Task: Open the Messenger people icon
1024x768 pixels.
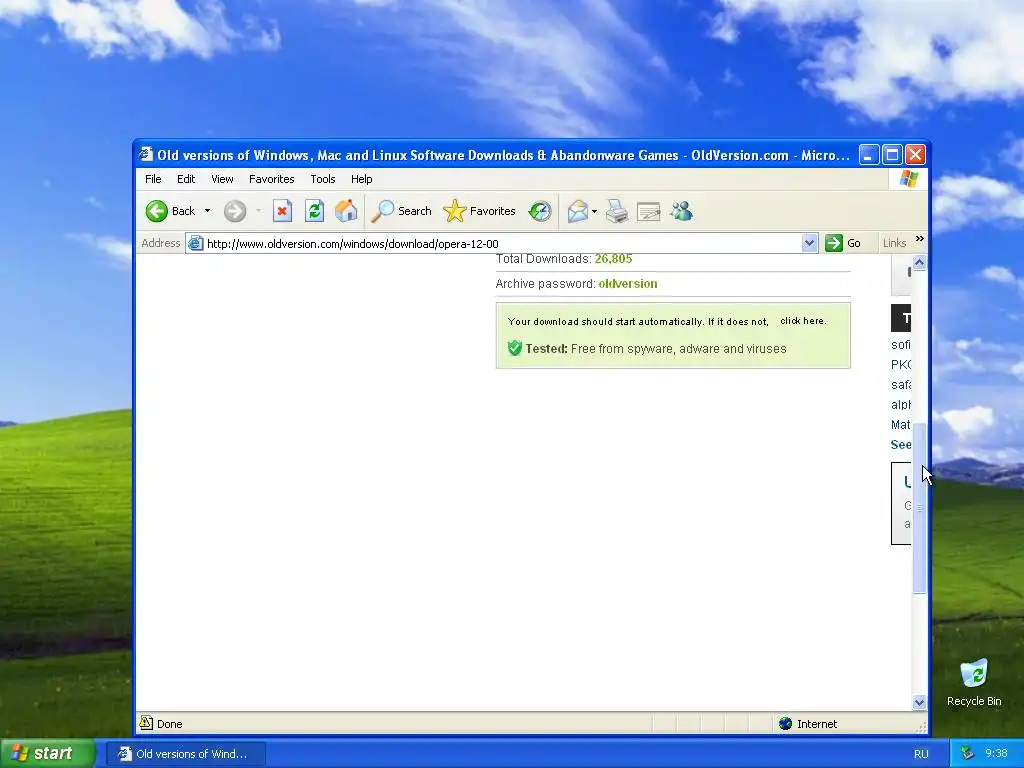Action: point(681,211)
